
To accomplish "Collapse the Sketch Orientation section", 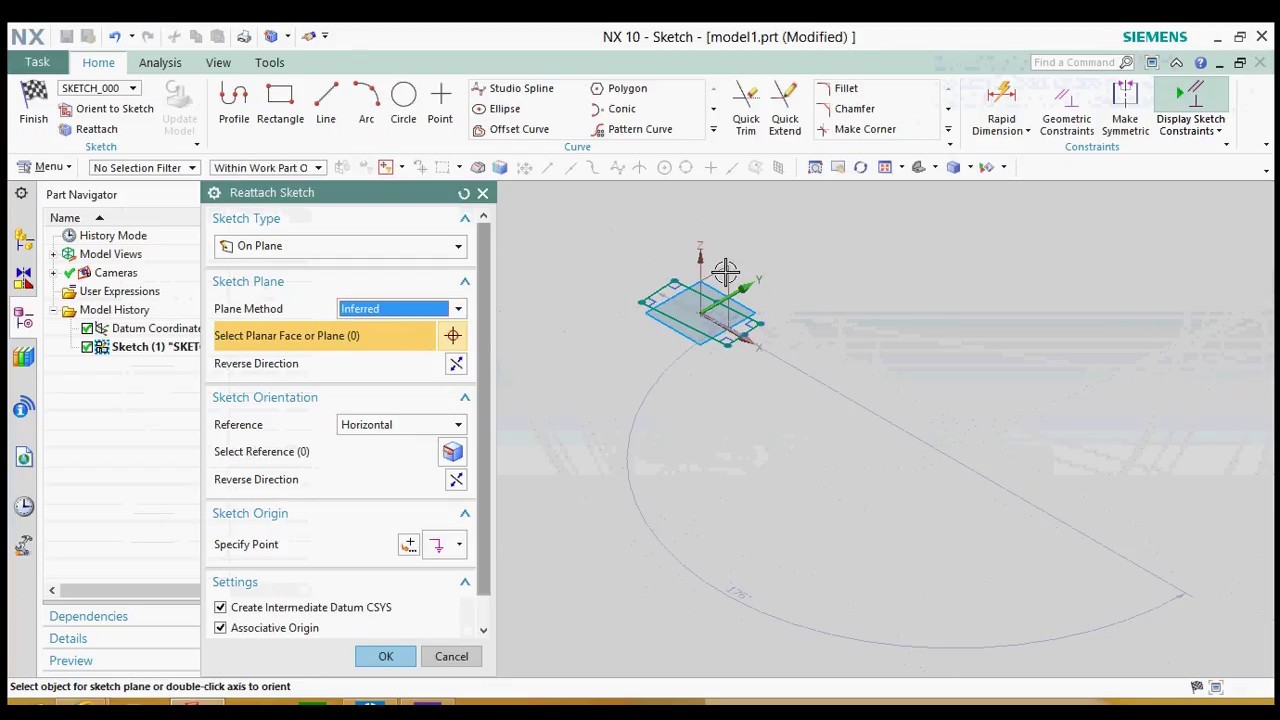I will [465, 398].
